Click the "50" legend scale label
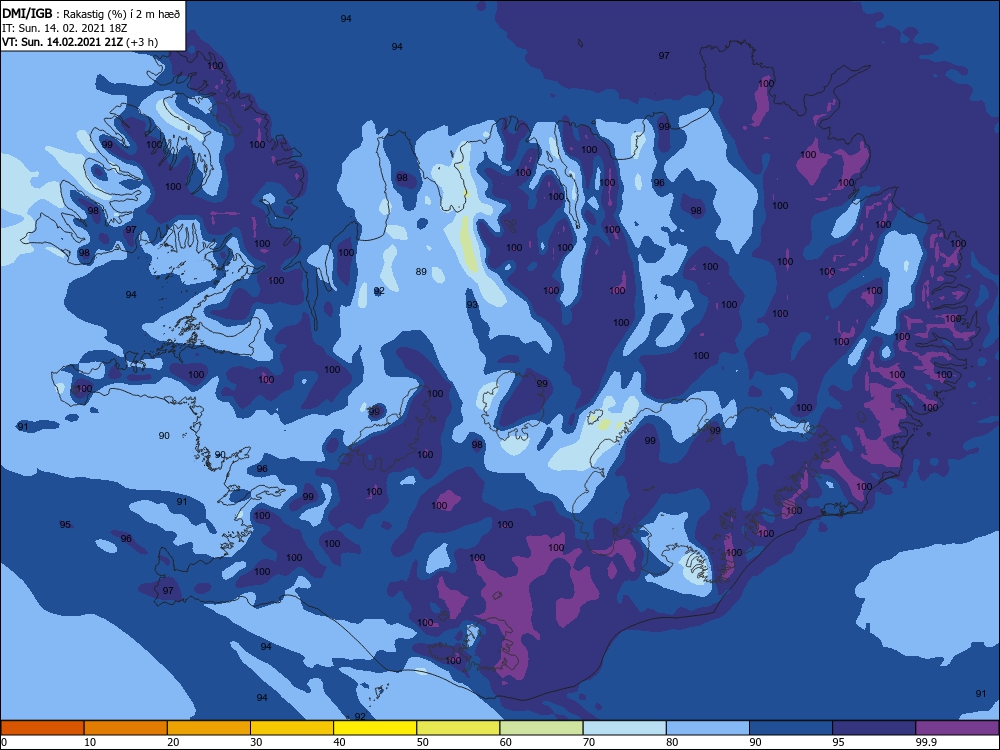Screen dimensions: 1000x750 (x=423, y=742)
